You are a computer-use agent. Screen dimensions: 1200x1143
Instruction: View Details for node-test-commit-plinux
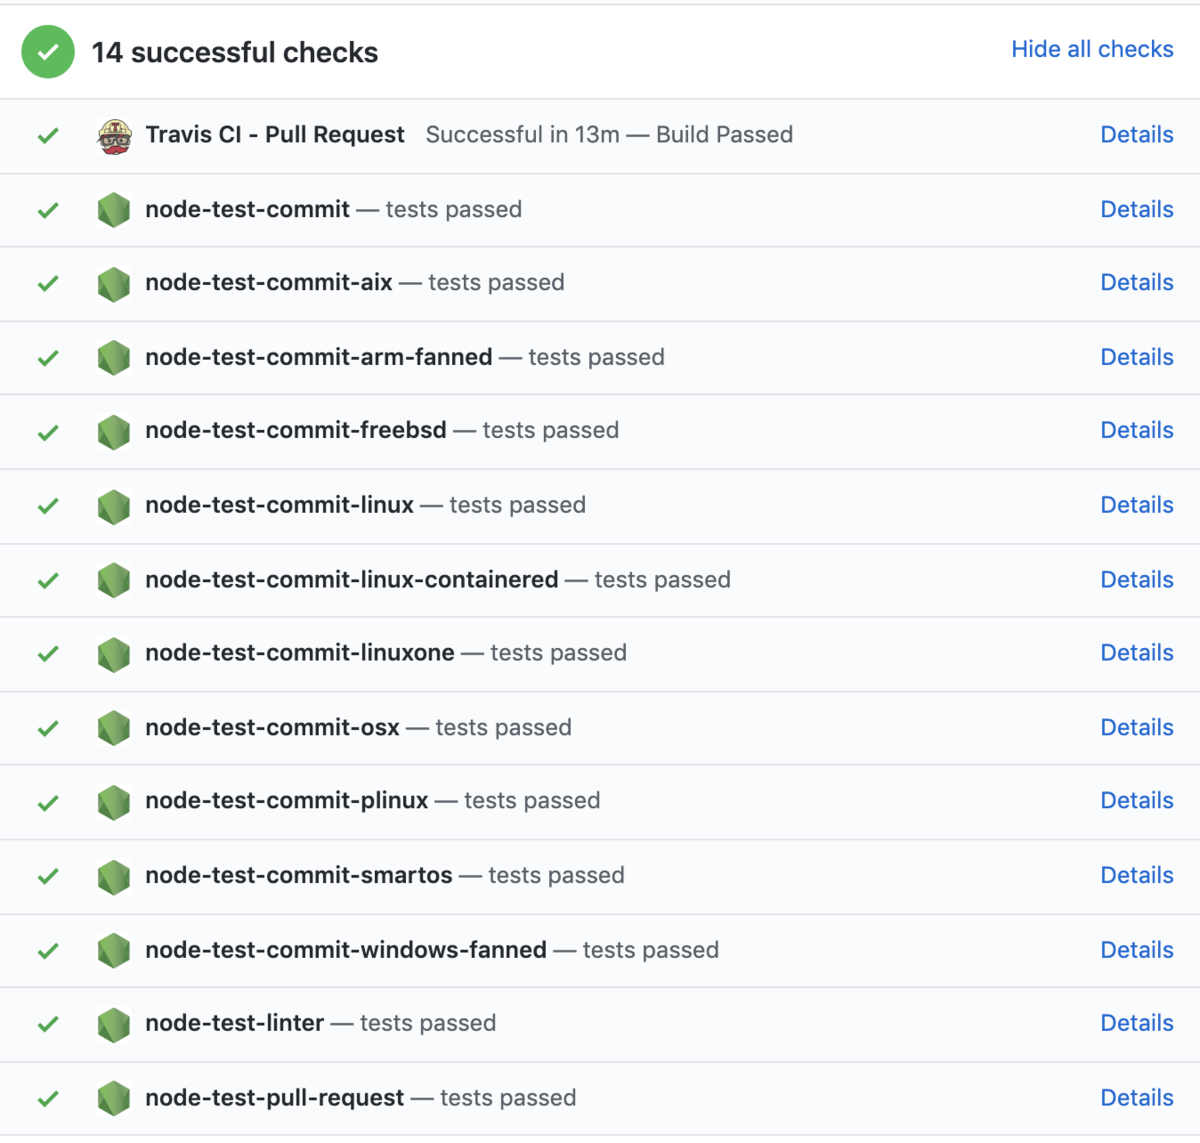1136,801
